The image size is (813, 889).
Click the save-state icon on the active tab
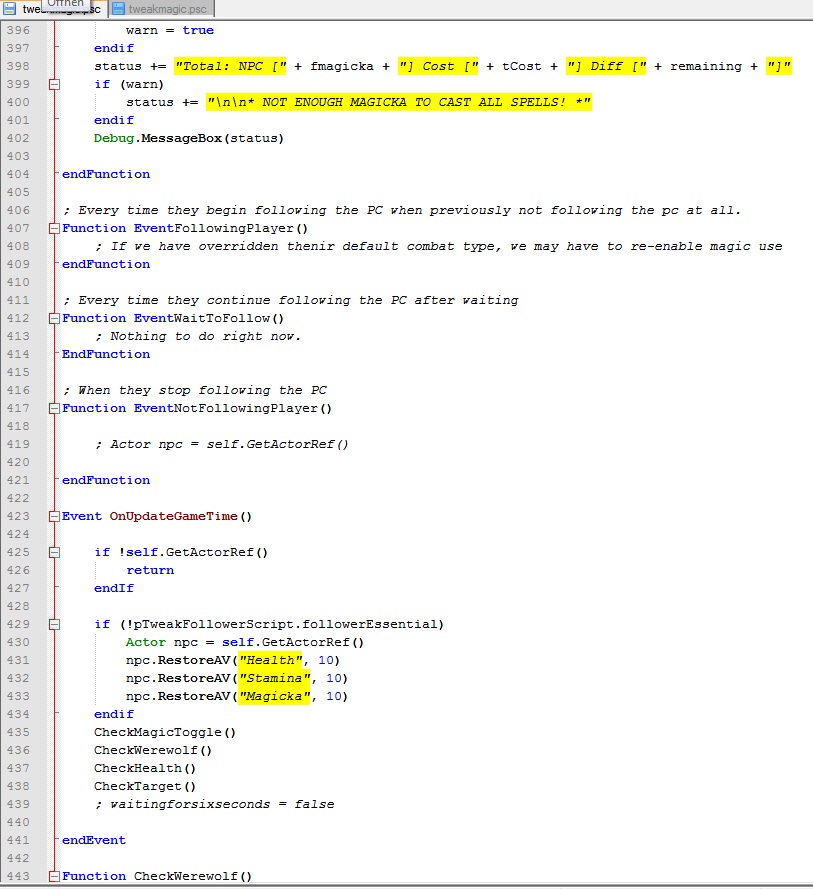[11, 9]
